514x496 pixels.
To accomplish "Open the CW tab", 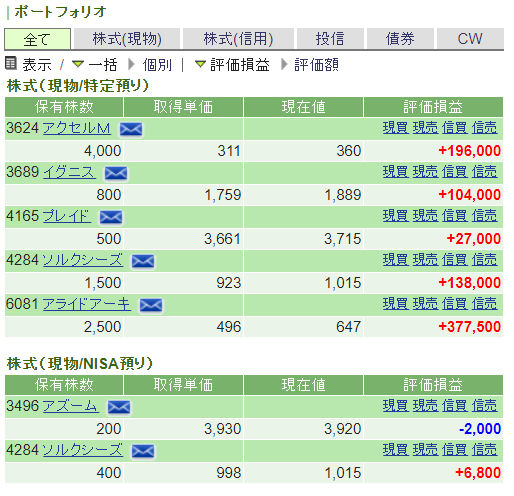I will 470,39.
